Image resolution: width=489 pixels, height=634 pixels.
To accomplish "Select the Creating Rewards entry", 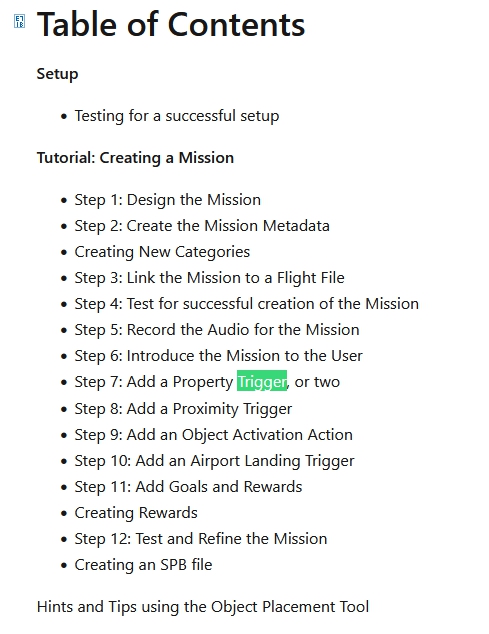I will tap(136, 513).
